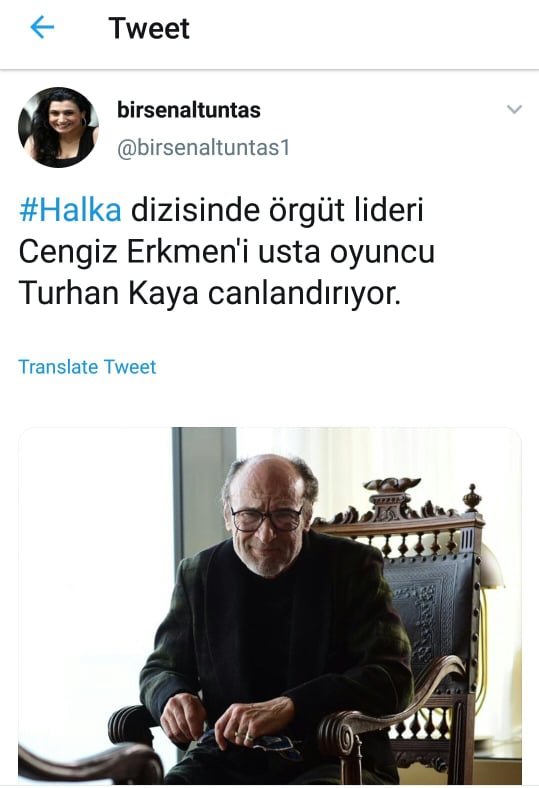Select the @birsenaltuntas1 handle

point(203,148)
